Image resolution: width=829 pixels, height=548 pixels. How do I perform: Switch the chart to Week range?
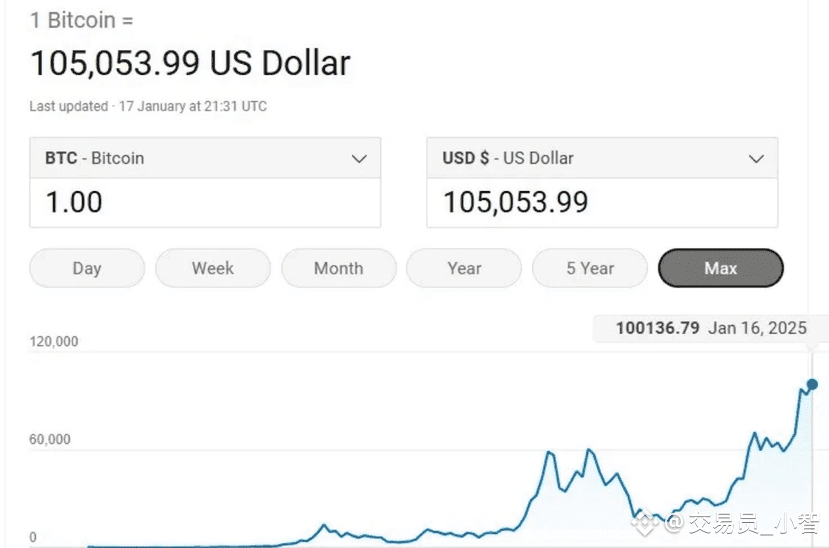click(213, 268)
